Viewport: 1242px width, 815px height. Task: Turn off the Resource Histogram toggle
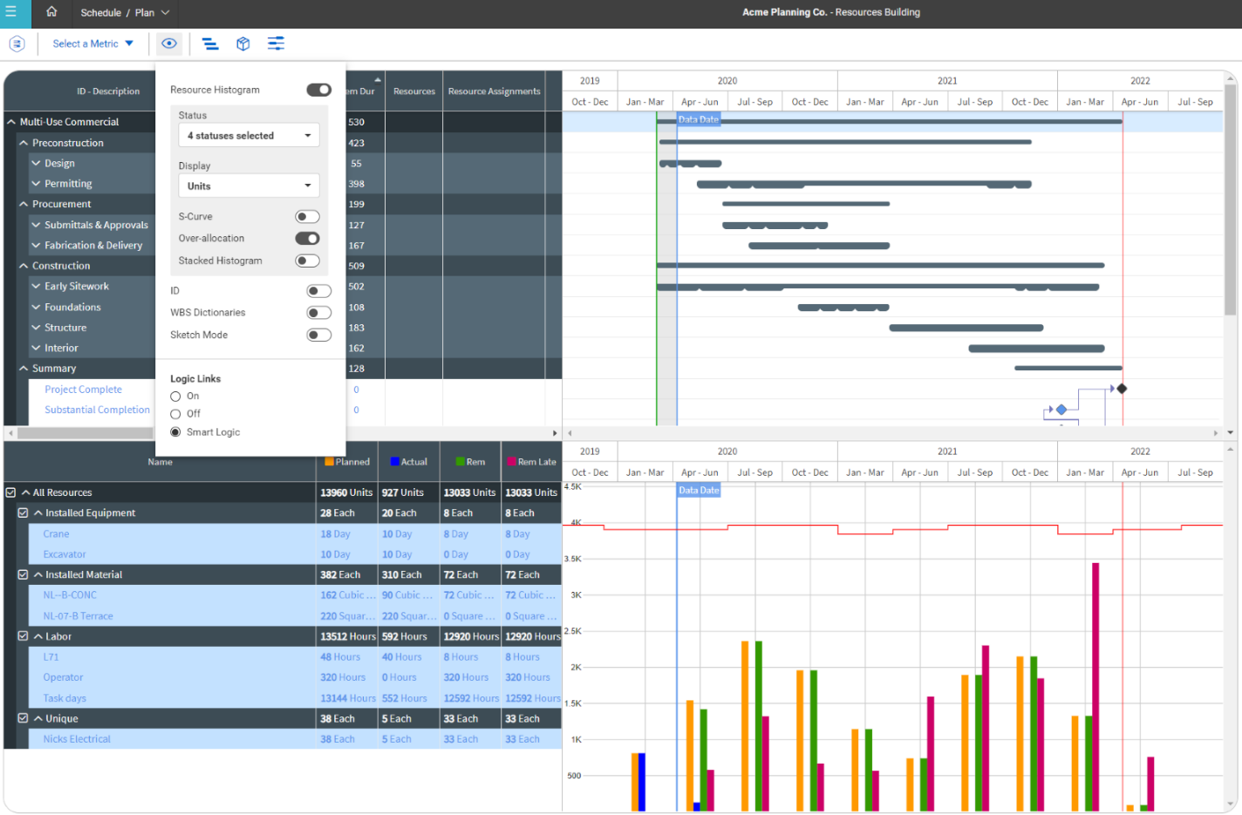318,90
